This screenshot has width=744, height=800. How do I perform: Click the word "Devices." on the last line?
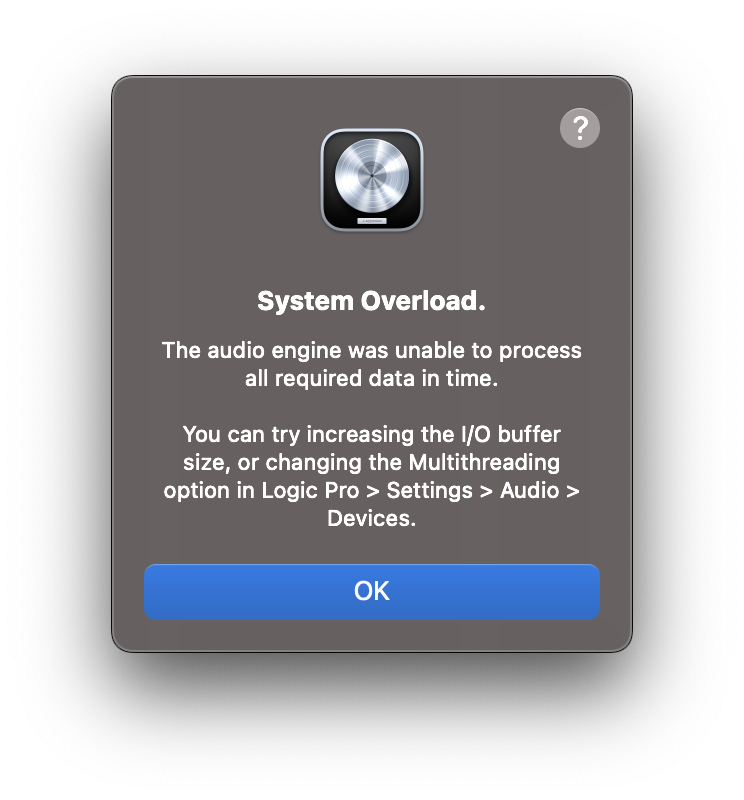pyautogui.click(x=371, y=518)
